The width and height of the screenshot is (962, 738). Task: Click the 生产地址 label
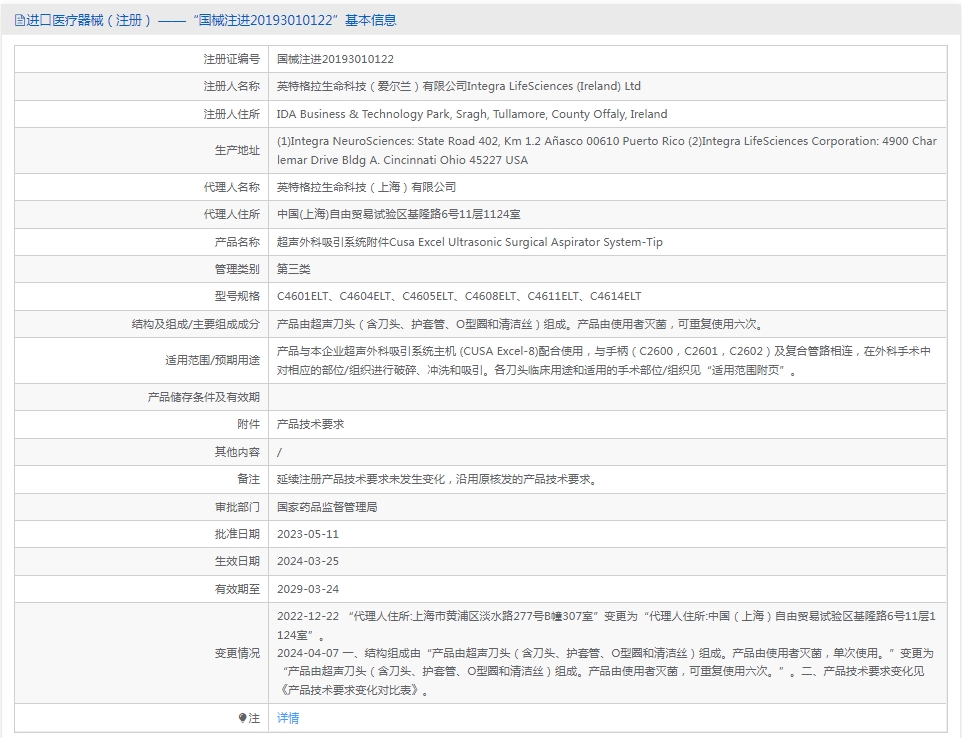[237, 150]
